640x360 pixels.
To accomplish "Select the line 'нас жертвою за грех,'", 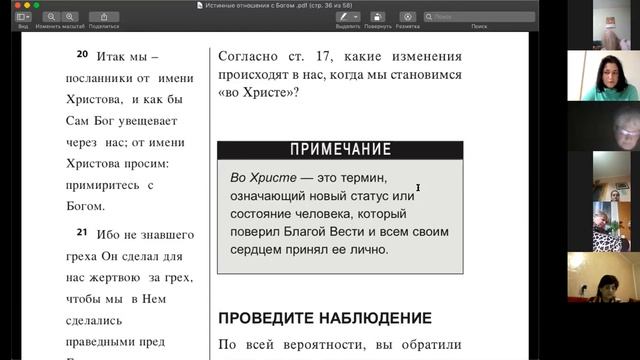I will 129,278.
